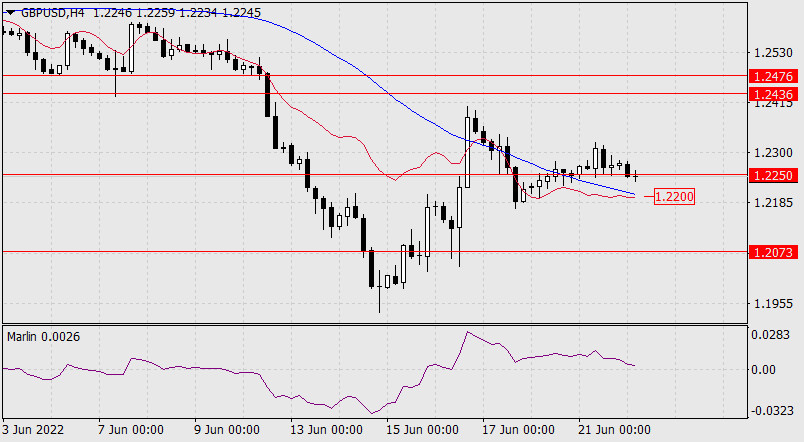Image resolution: width=804 pixels, height=442 pixels.
Task: Click the Marlin 0.0026 indicator label
Action: coord(44,337)
